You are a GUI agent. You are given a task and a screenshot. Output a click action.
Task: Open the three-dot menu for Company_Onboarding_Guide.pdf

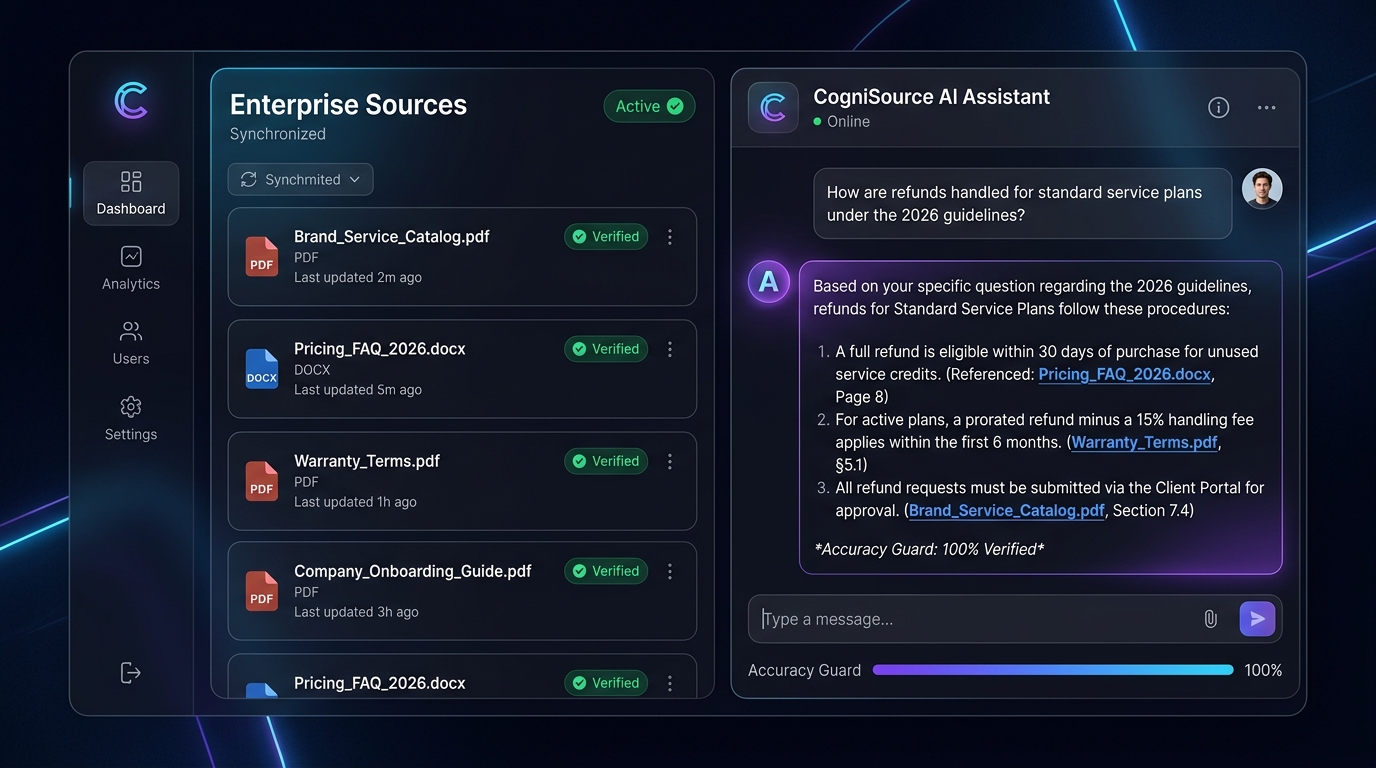point(670,571)
